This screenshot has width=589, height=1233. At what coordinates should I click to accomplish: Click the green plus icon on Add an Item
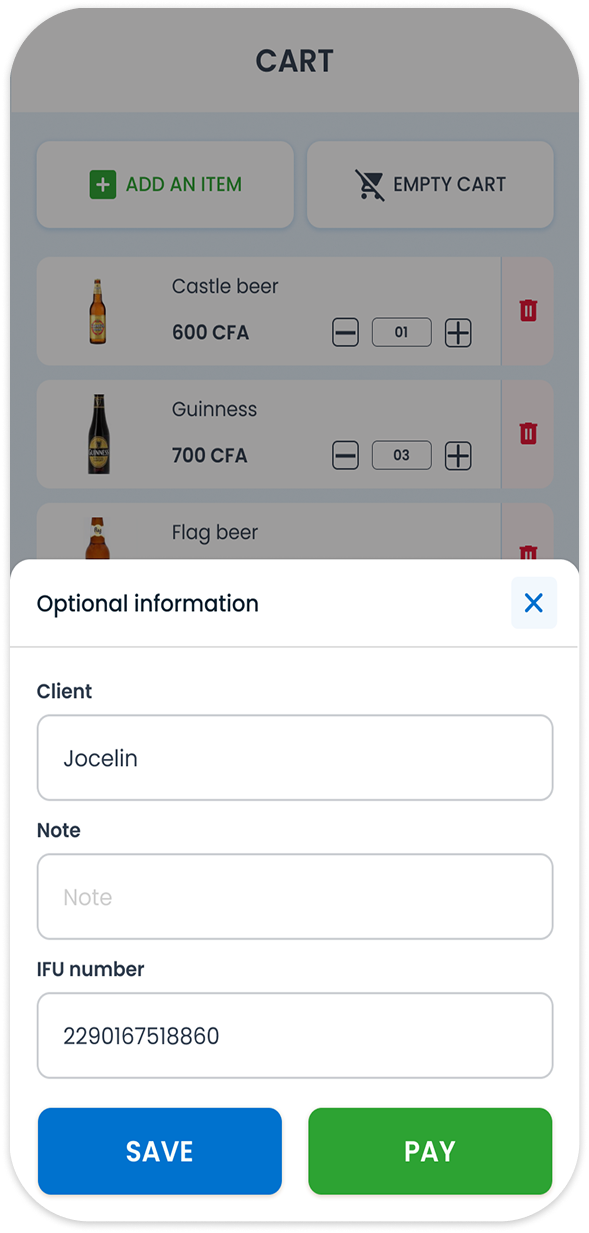pos(103,185)
